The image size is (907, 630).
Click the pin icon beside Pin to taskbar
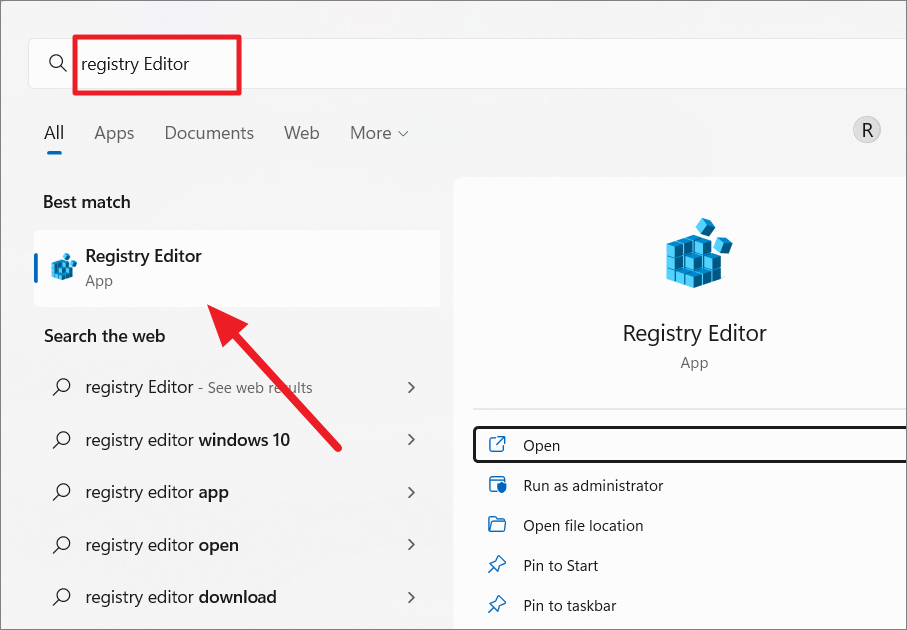(x=497, y=605)
